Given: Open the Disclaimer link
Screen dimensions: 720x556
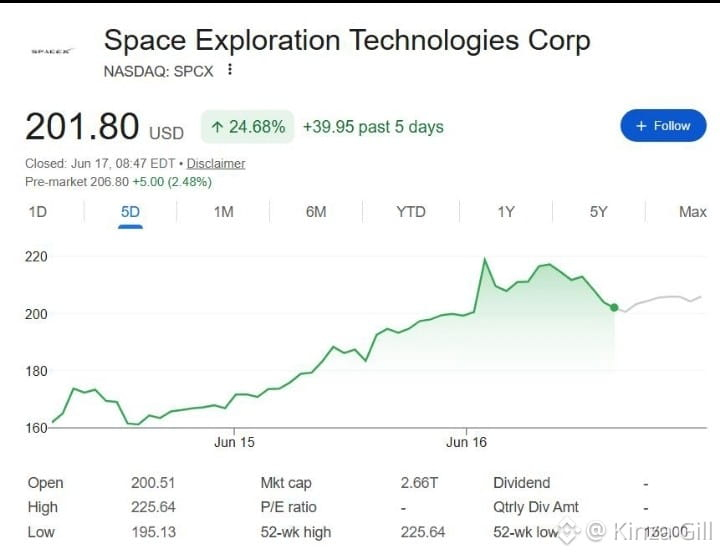Looking at the screenshot, I should (x=216, y=163).
